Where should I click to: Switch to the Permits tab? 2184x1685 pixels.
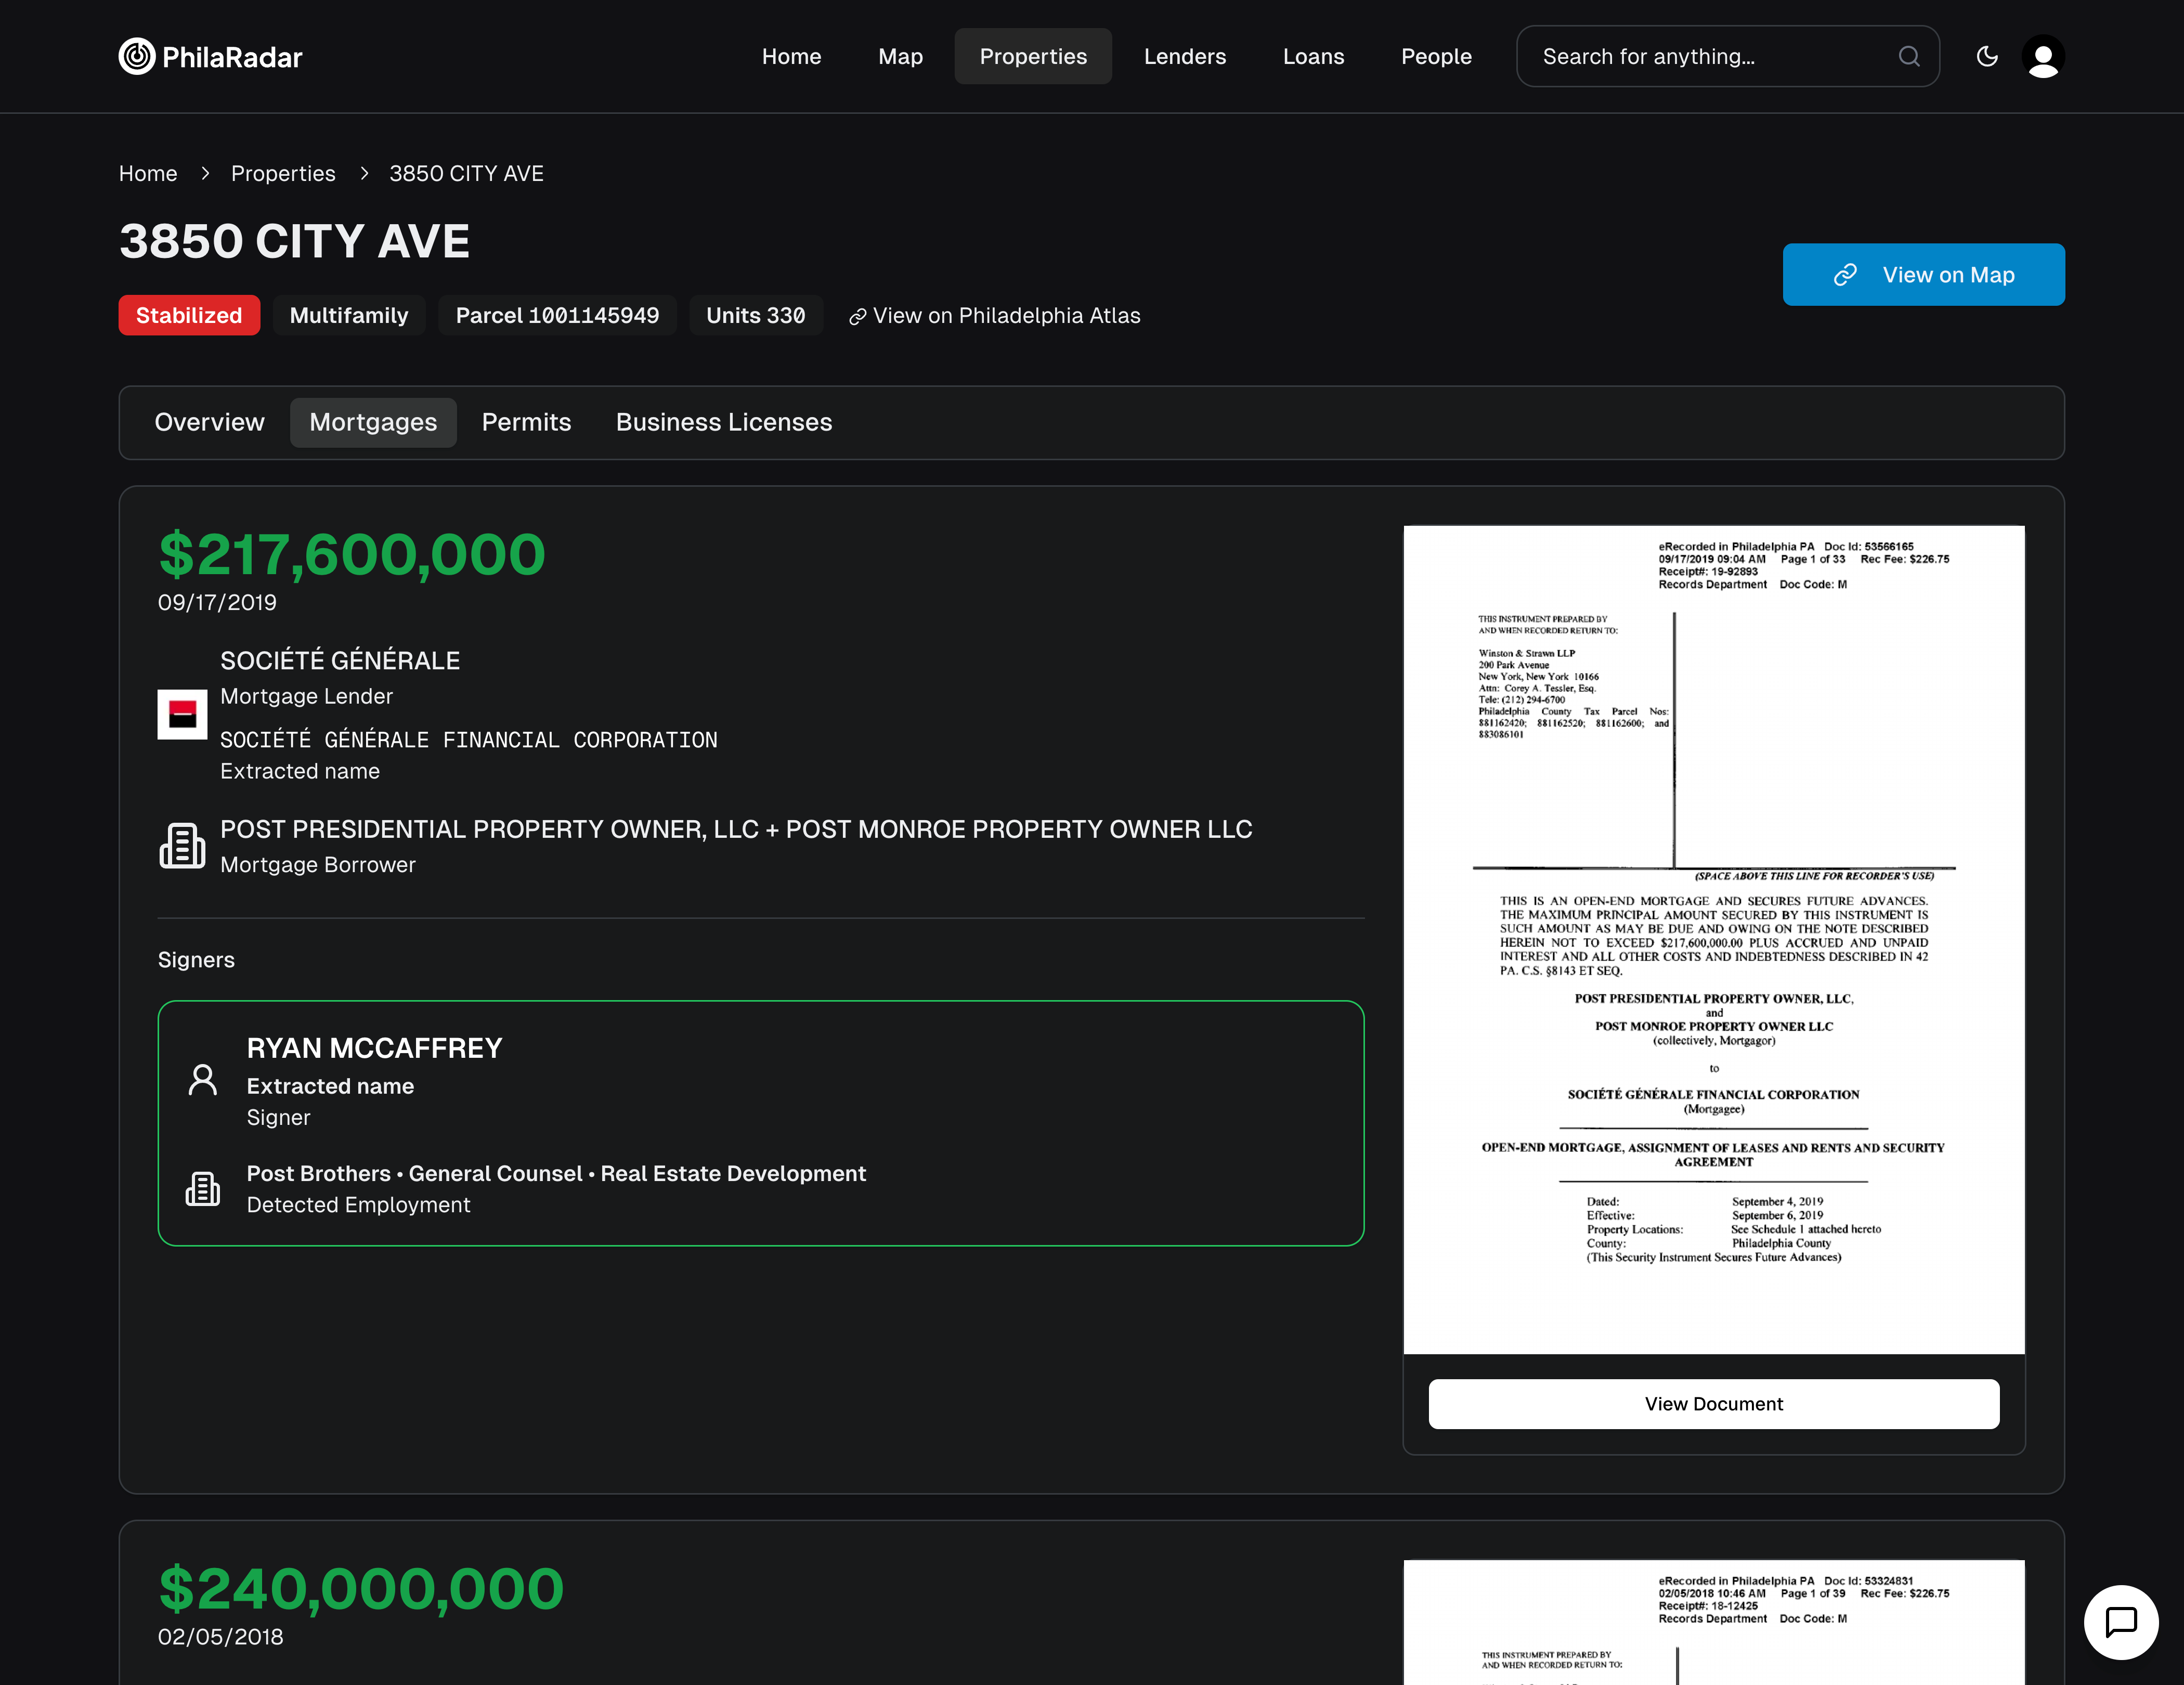point(526,422)
